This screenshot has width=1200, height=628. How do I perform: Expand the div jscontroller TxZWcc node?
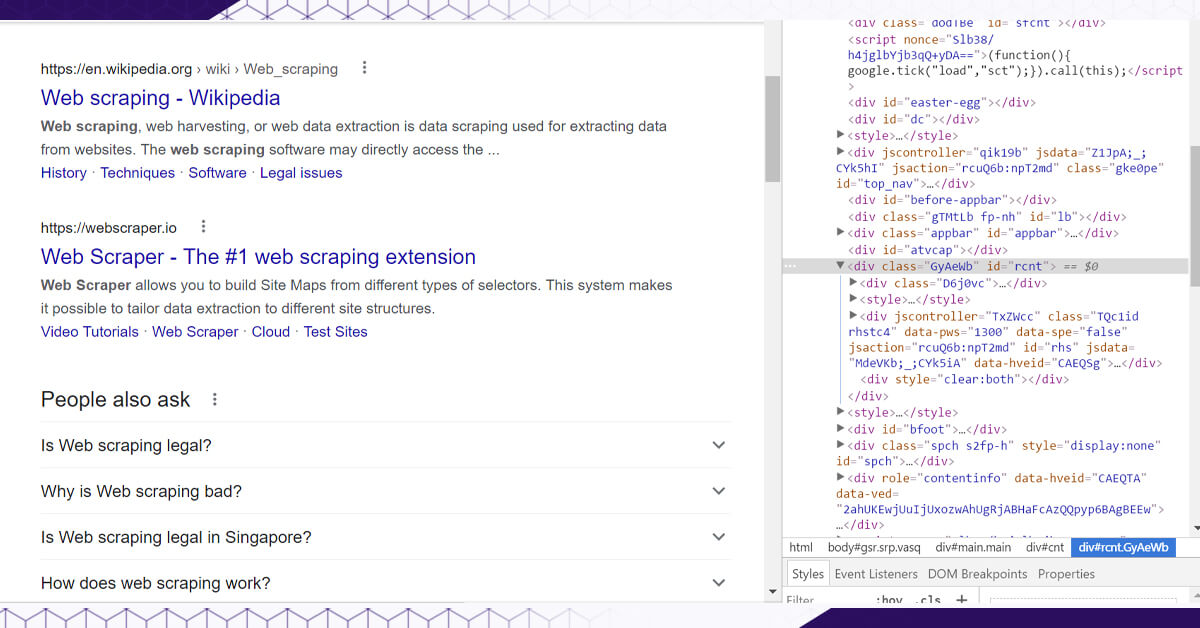(853, 316)
